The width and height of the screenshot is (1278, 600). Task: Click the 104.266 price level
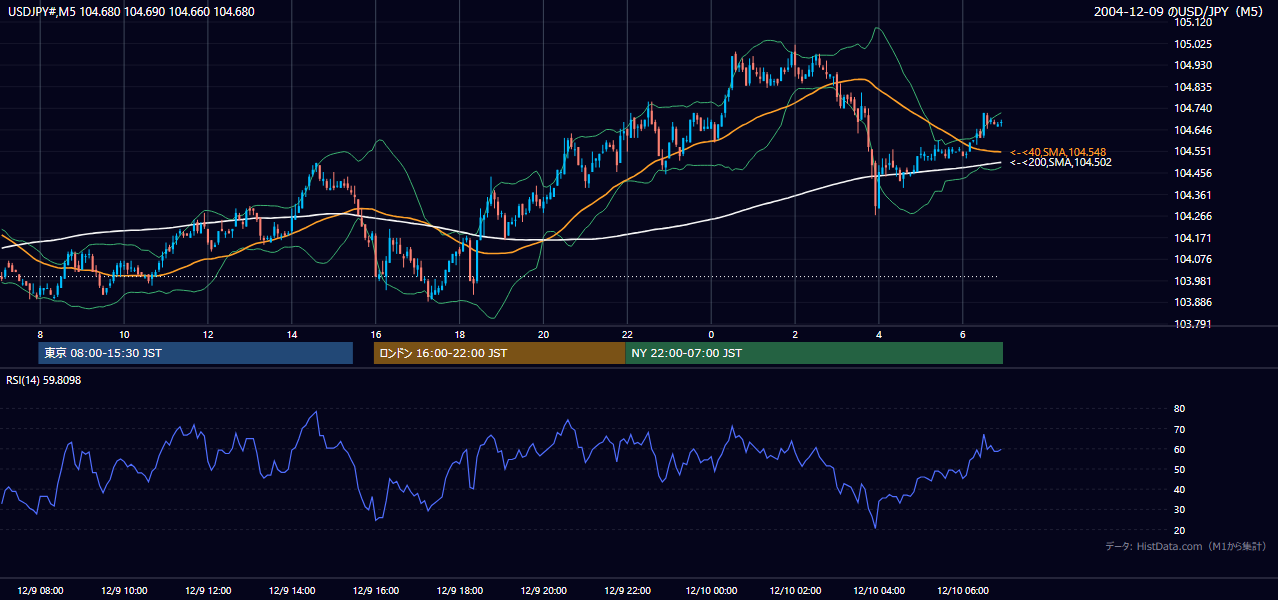tap(1192, 216)
